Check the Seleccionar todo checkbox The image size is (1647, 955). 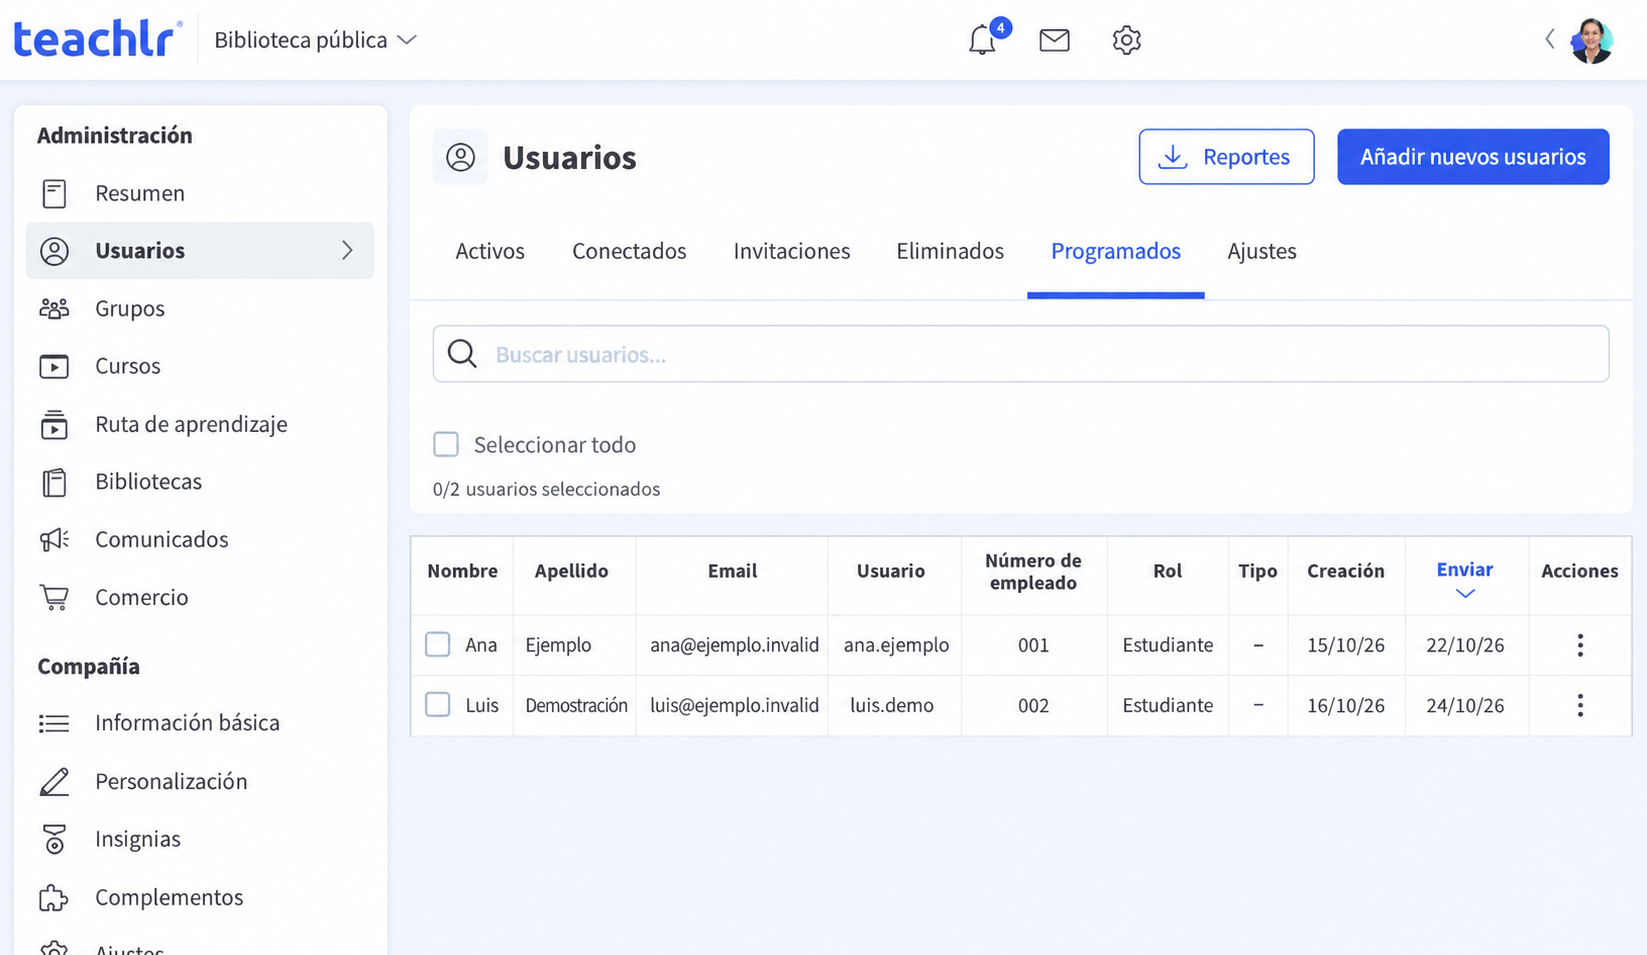point(446,444)
